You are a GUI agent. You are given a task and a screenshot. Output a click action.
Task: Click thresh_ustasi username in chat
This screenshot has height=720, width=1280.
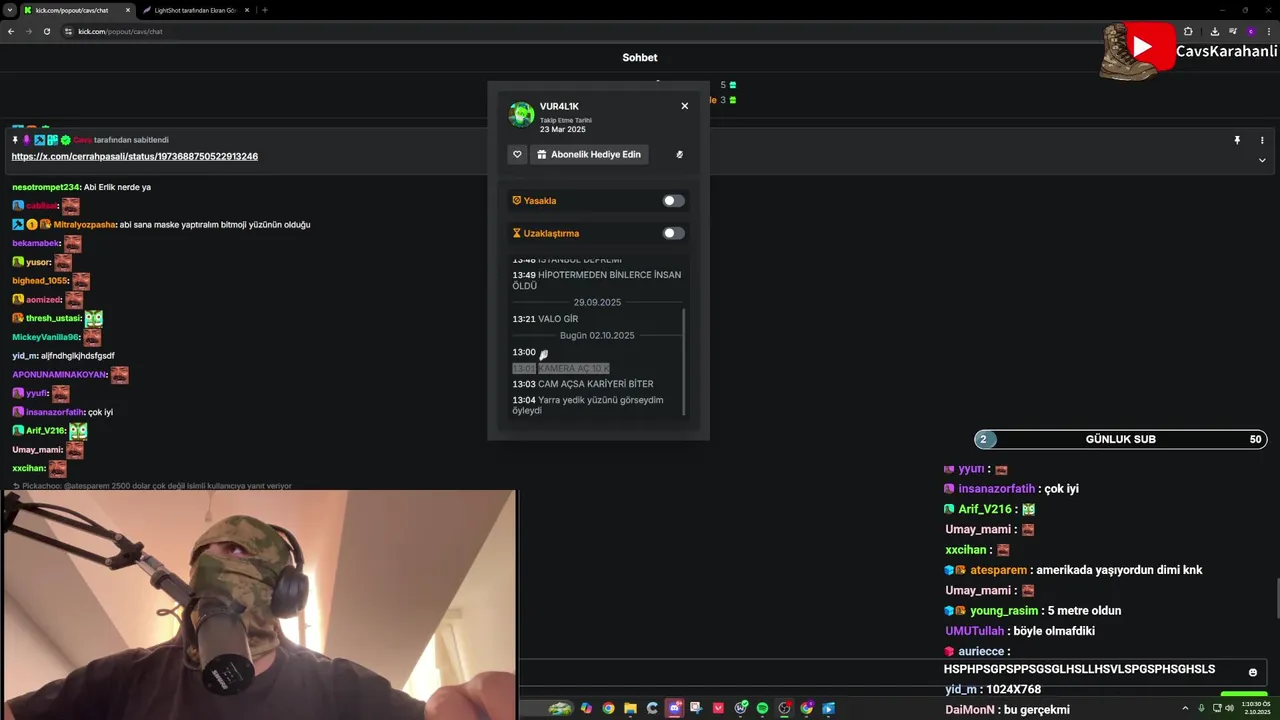click(x=53, y=318)
